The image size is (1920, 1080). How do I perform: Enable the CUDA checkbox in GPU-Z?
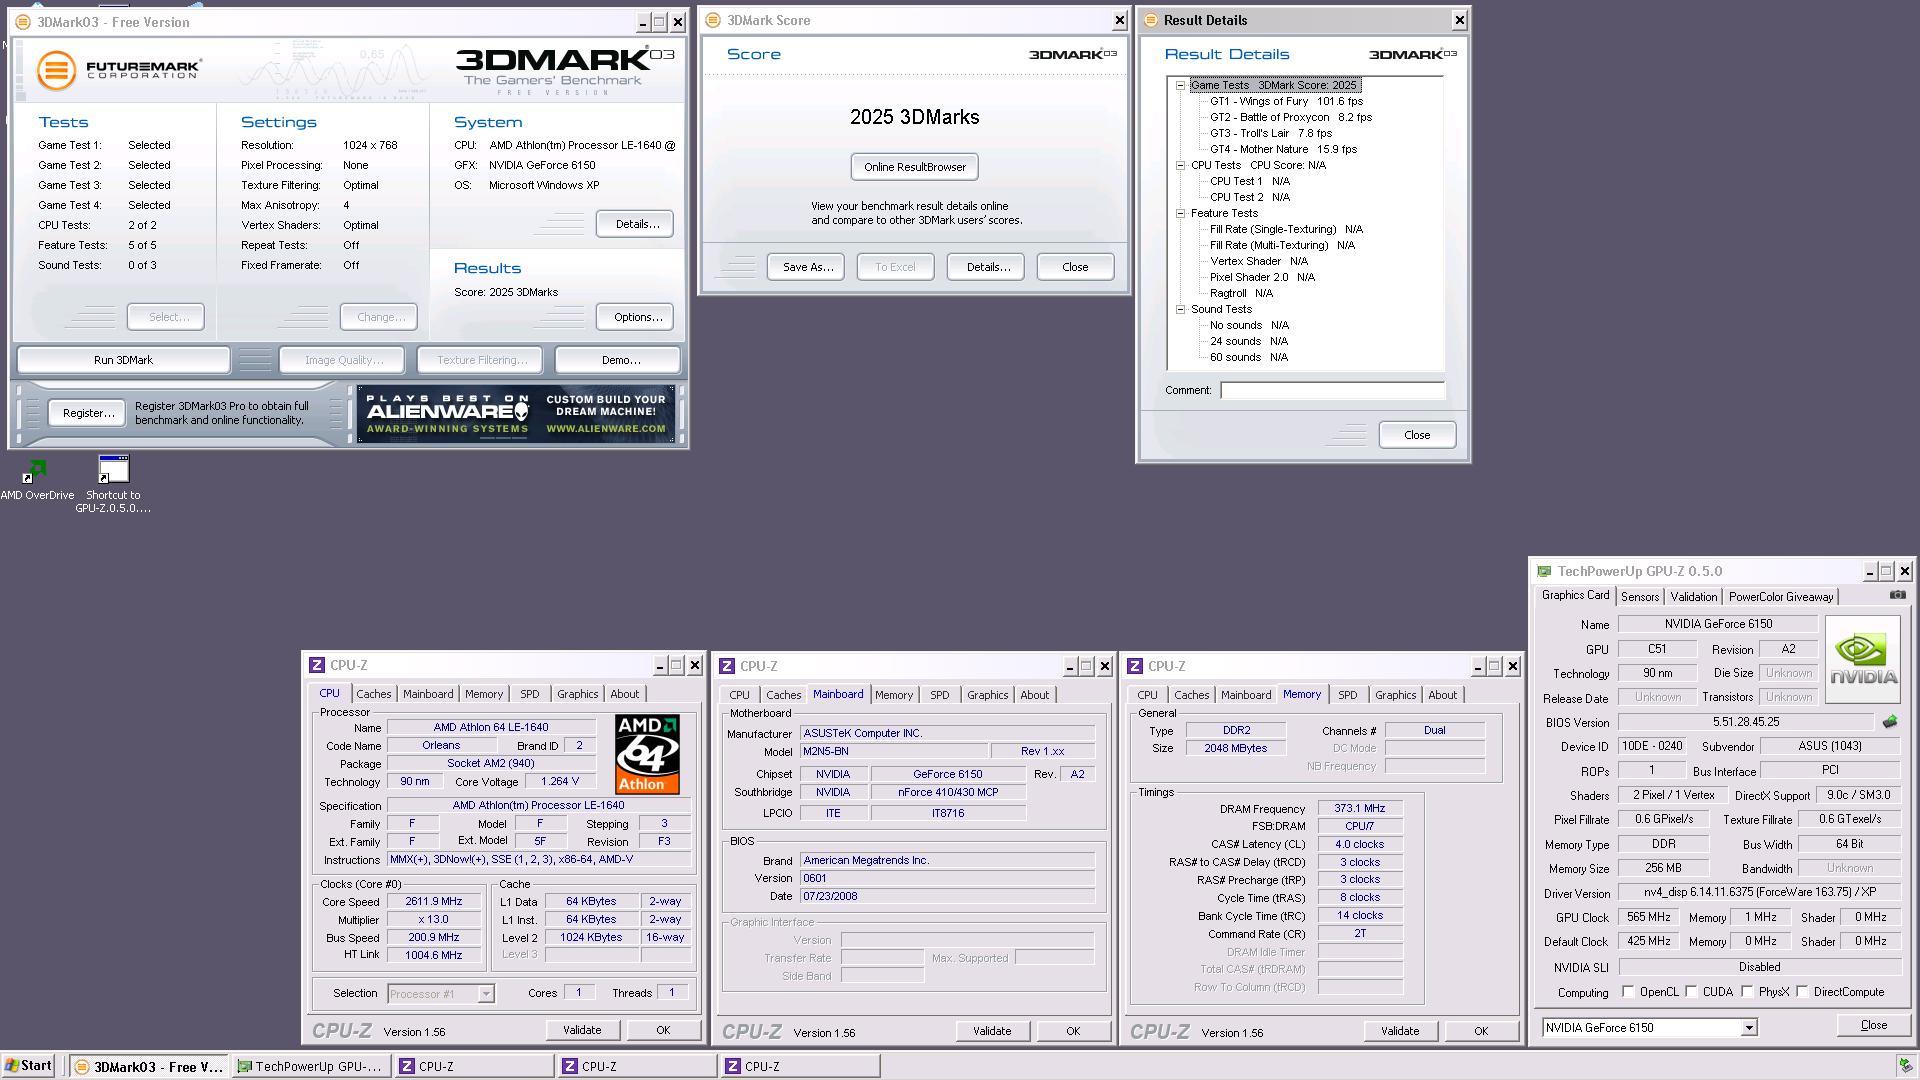1691,992
